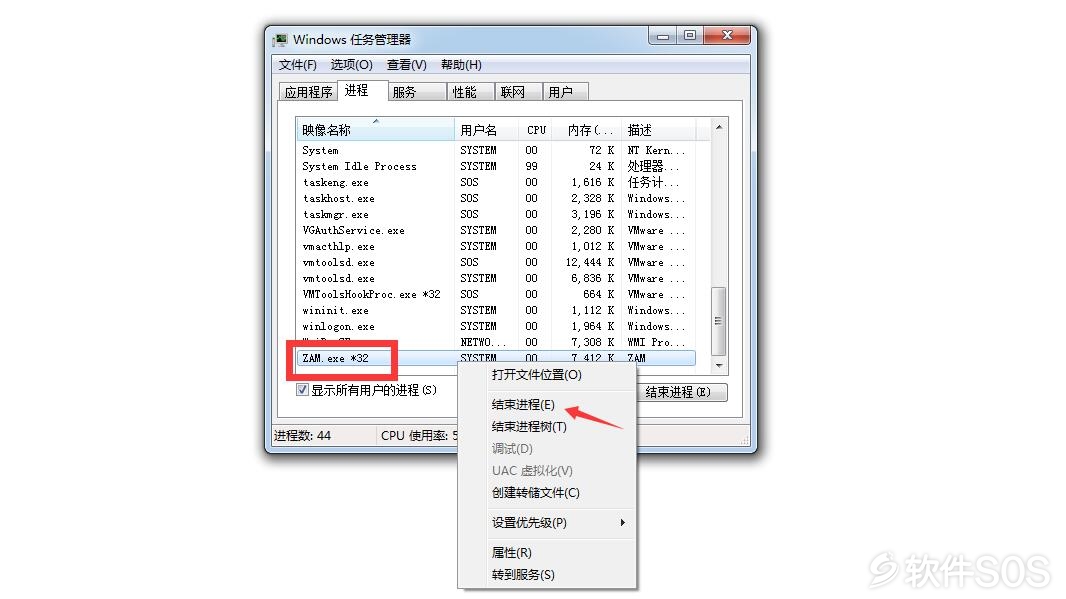Sort by 用户名 column header
Viewport: 1066px width, 599px height.
[x=486, y=130]
